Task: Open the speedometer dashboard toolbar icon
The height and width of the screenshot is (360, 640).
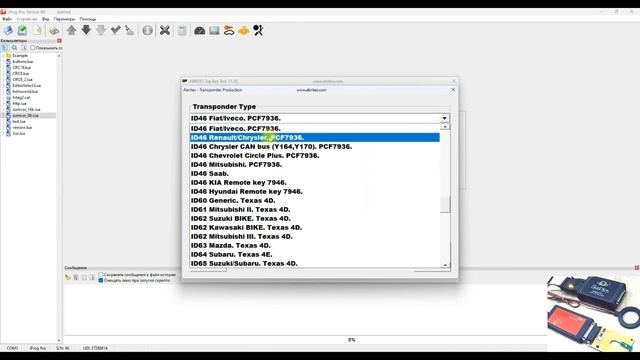Action: (200, 31)
